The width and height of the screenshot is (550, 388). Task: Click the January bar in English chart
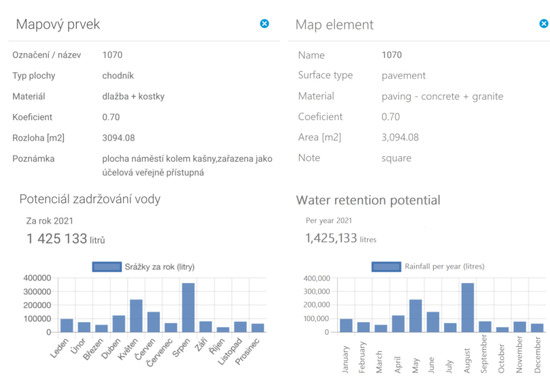[346, 325]
